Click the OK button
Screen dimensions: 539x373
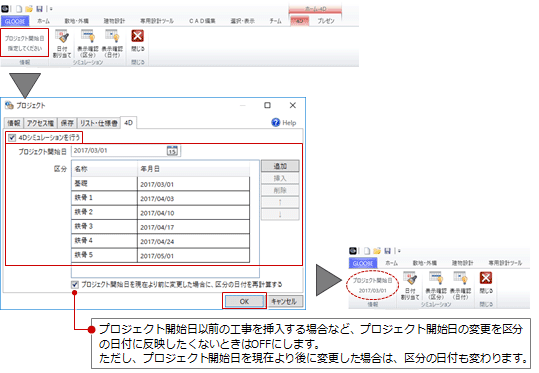pyautogui.click(x=244, y=301)
